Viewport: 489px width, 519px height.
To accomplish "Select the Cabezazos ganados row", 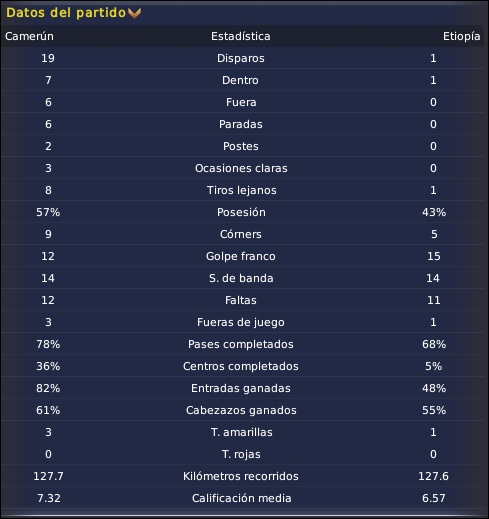I will [242, 410].
